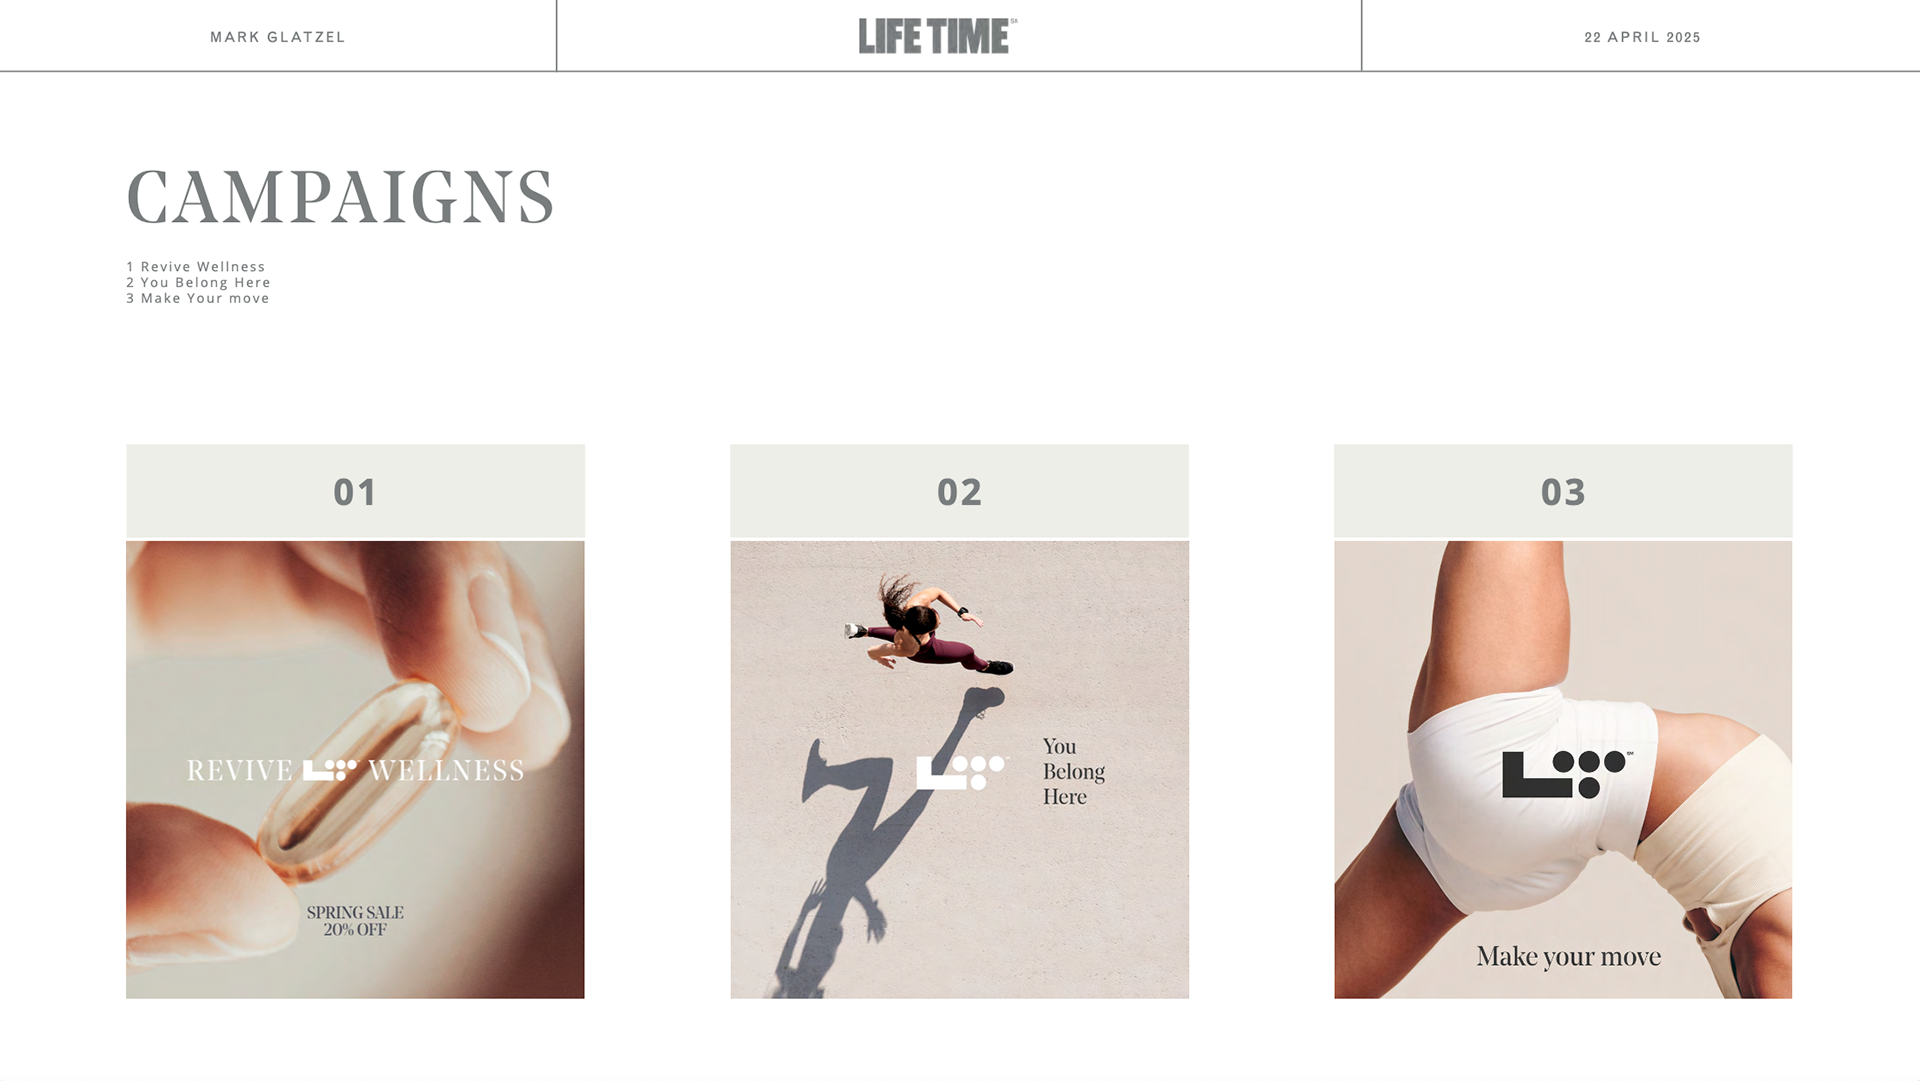Click the 22 April 2025 date
The image size is (1920, 1081).
click(1642, 37)
